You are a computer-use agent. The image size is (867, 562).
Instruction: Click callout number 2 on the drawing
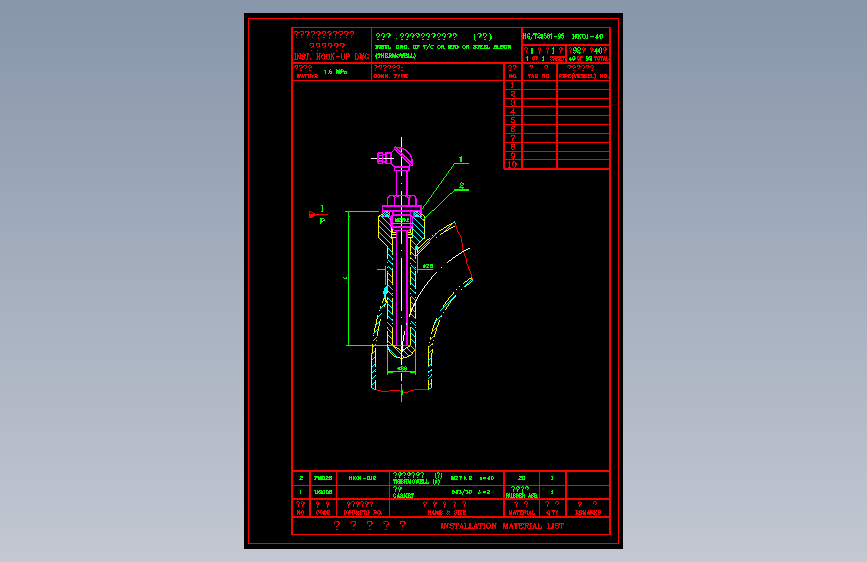click(x=461, y=186)
